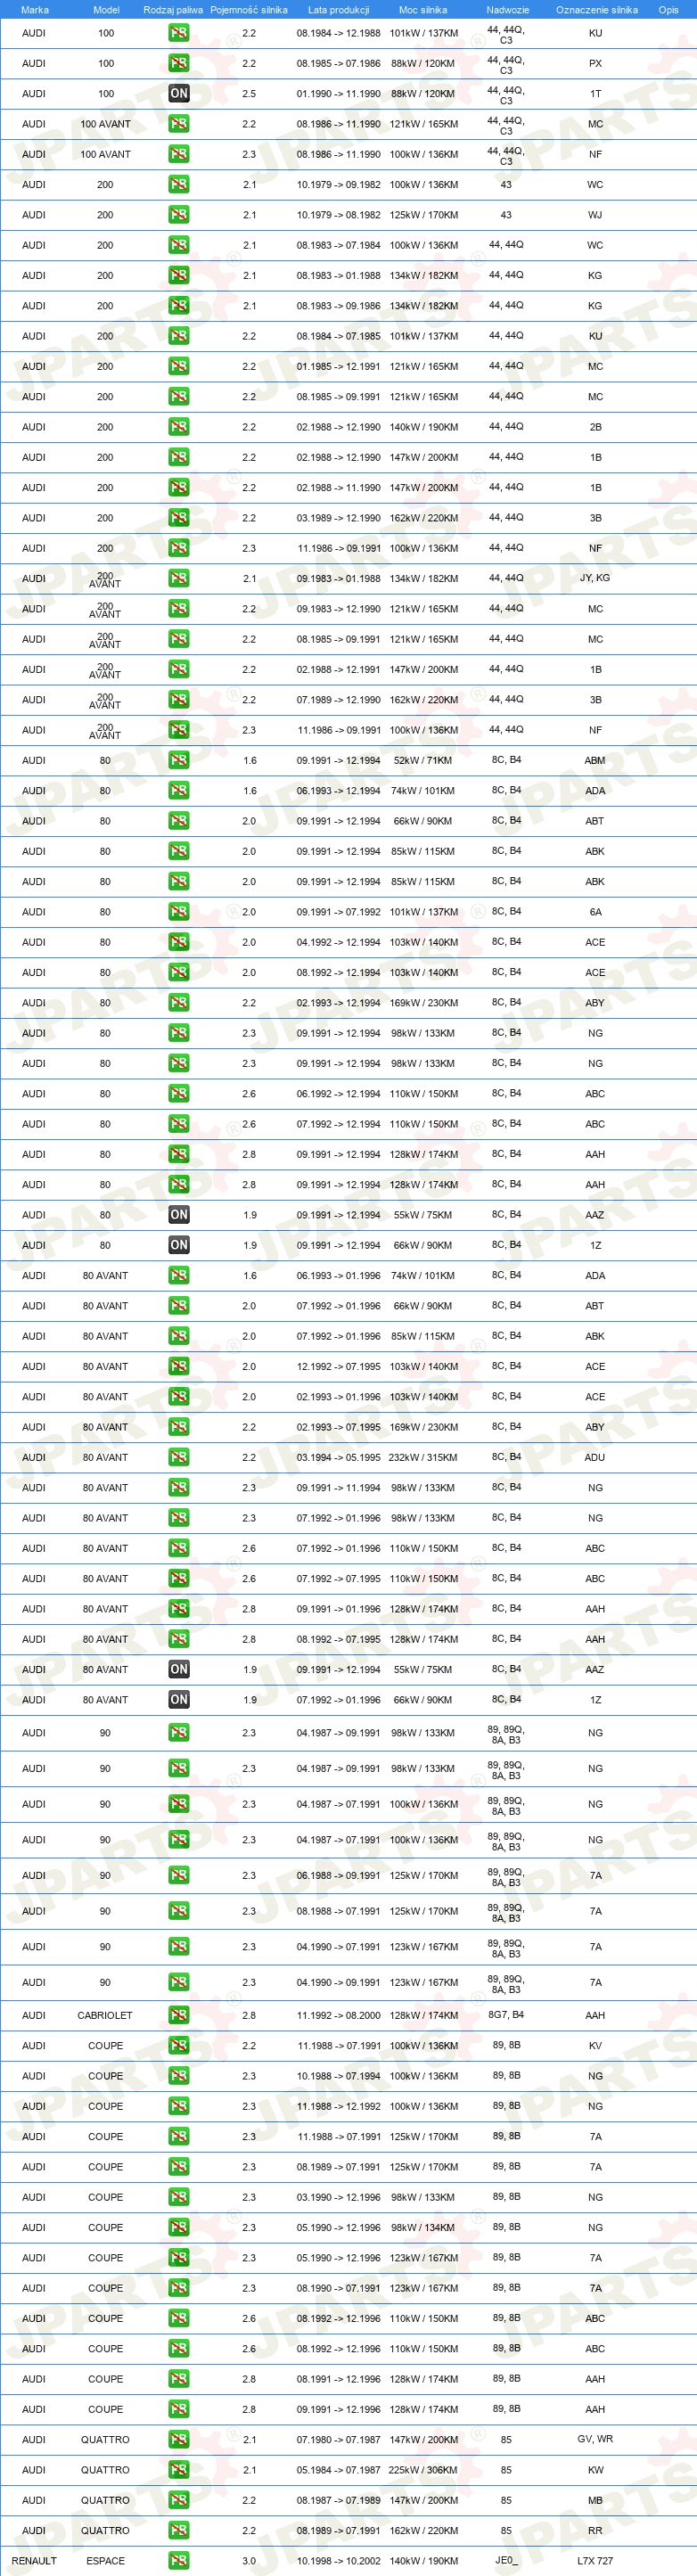Click the petrol icon for Quattro KW engine row
697x2576 pixels.
[x=179, y=2469]
